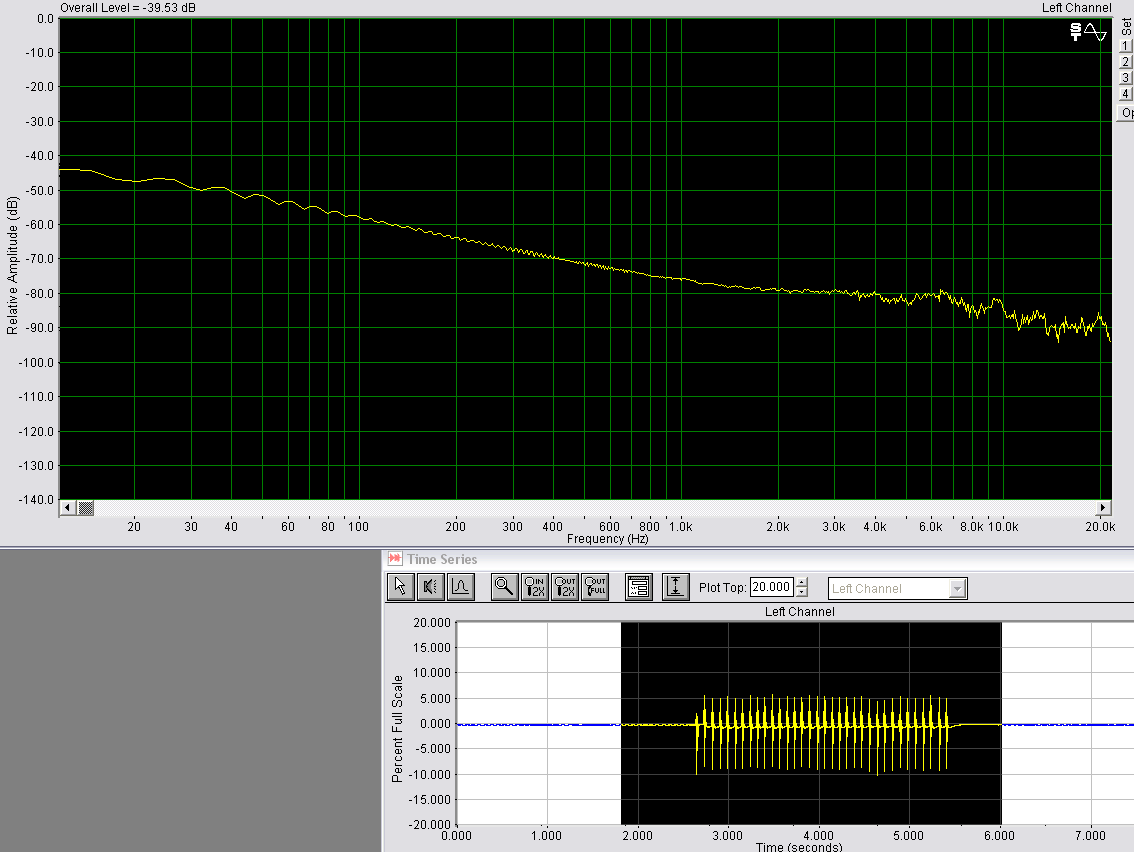Decrease Plot Top value with down arrow
The height and width of the screenshot is (852, 1134).
(x=802, y=593)
